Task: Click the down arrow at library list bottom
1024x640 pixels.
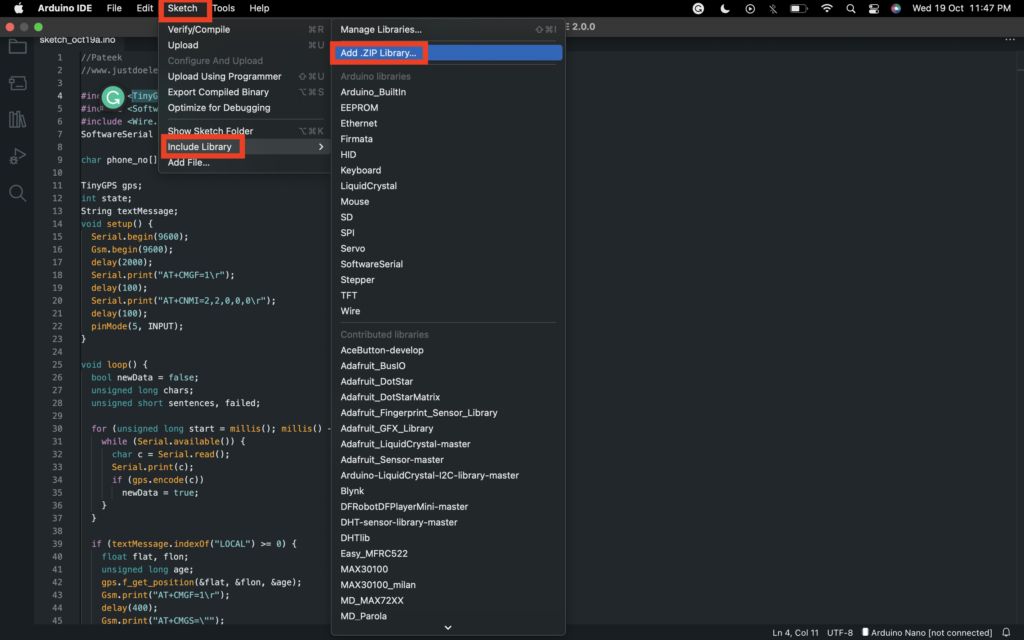Action: click(448, 628)
